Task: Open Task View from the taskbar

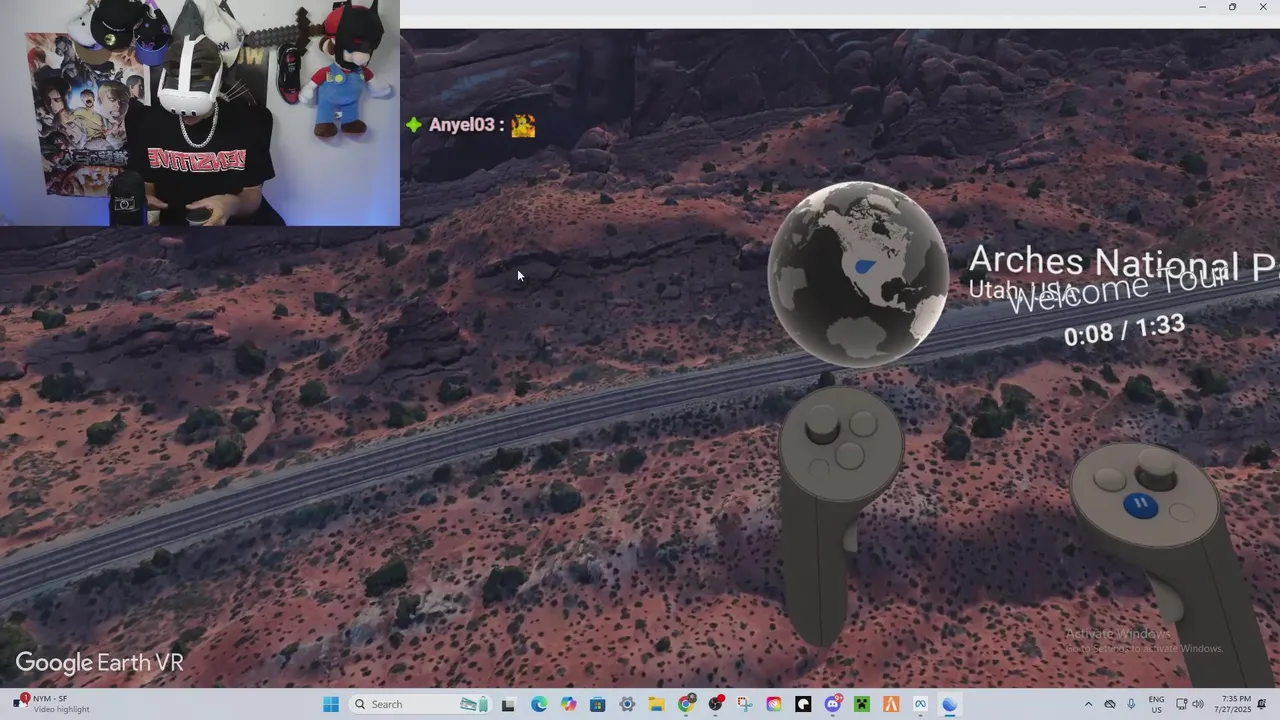Action: (508, 704)
